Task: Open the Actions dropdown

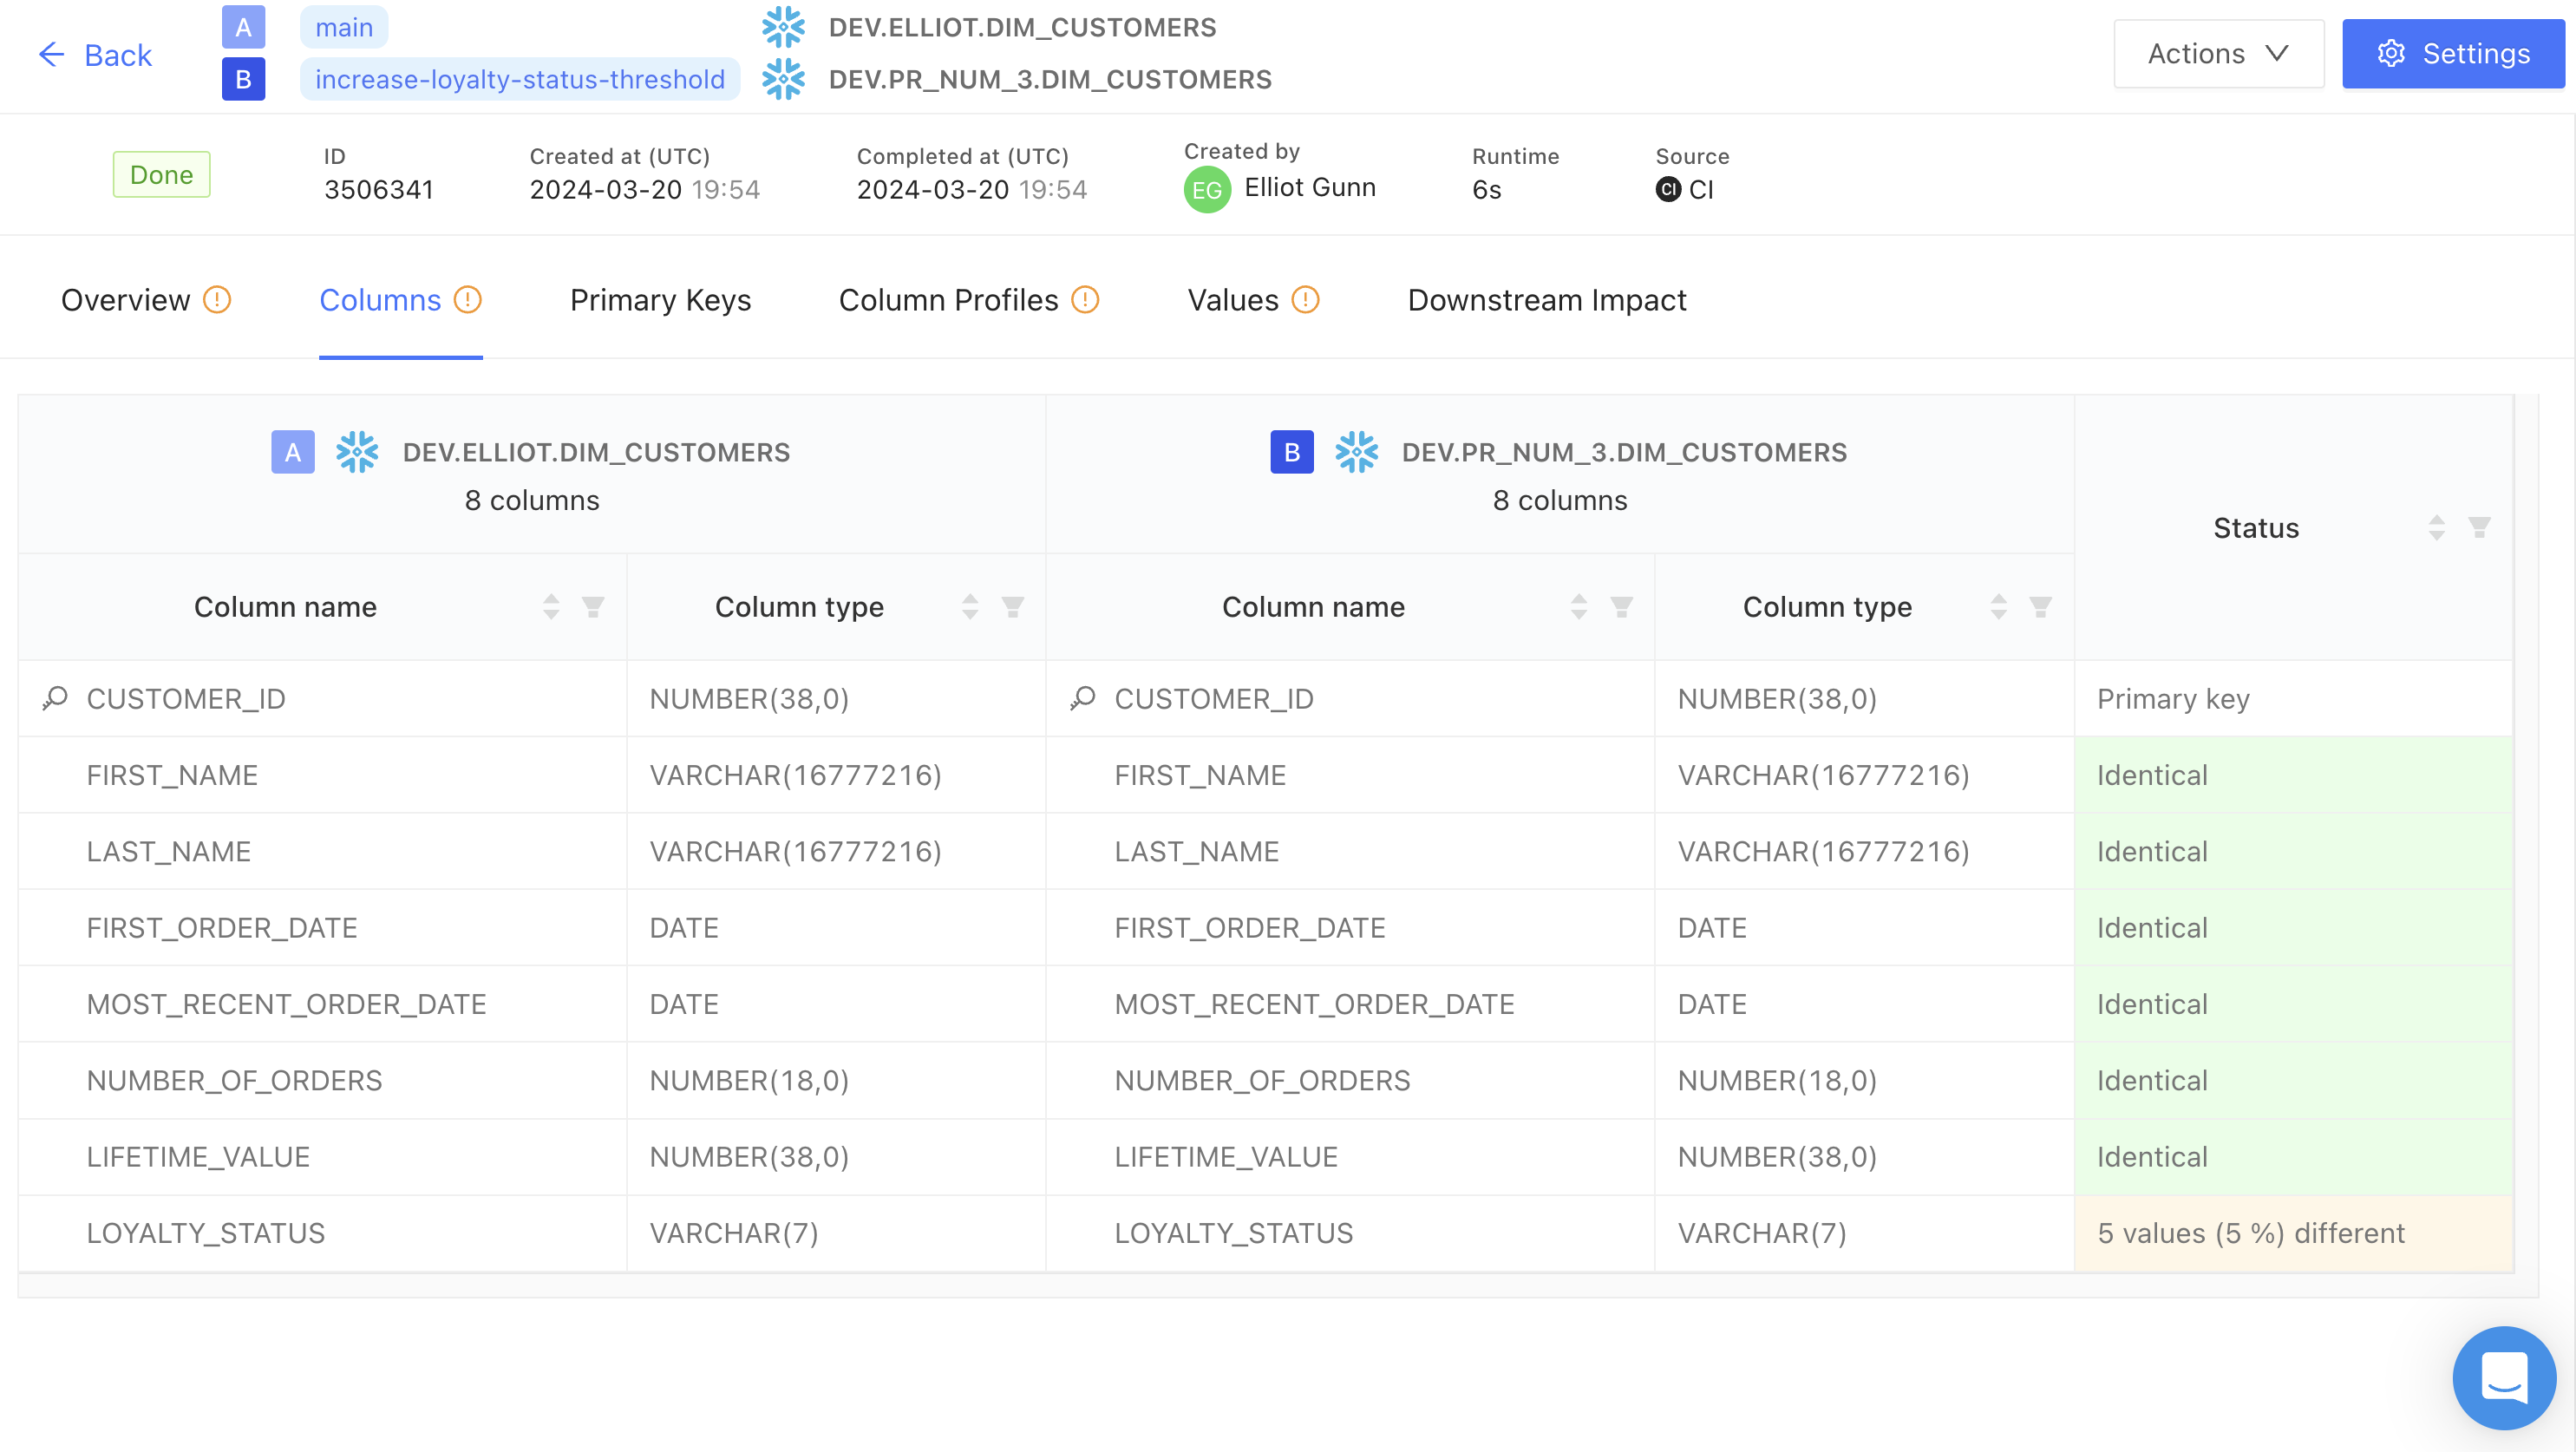Action: click(2218, 54)
